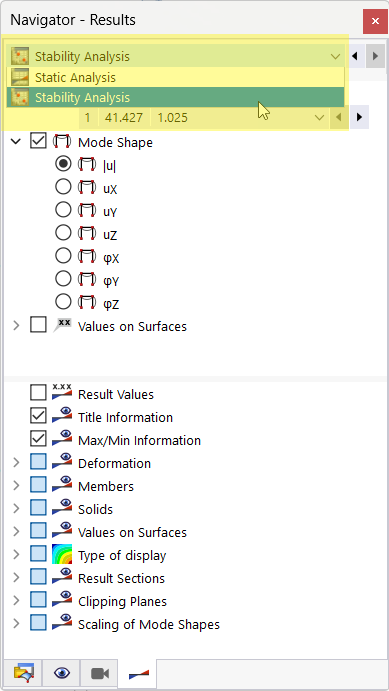
Task: Expand upper Values on Surfaces node
Action: (x=16, y=326)
